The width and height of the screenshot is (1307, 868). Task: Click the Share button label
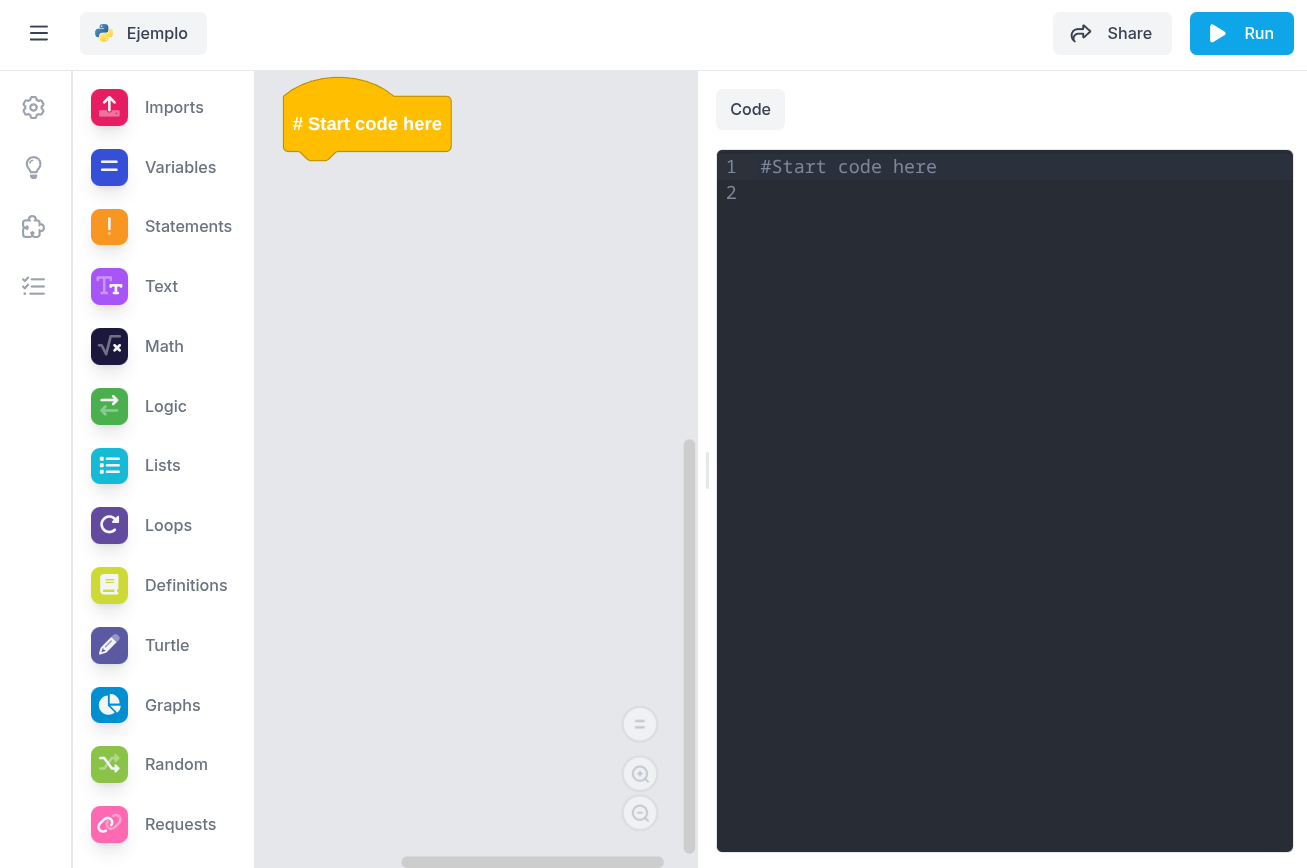click(x=1129, y=33)
